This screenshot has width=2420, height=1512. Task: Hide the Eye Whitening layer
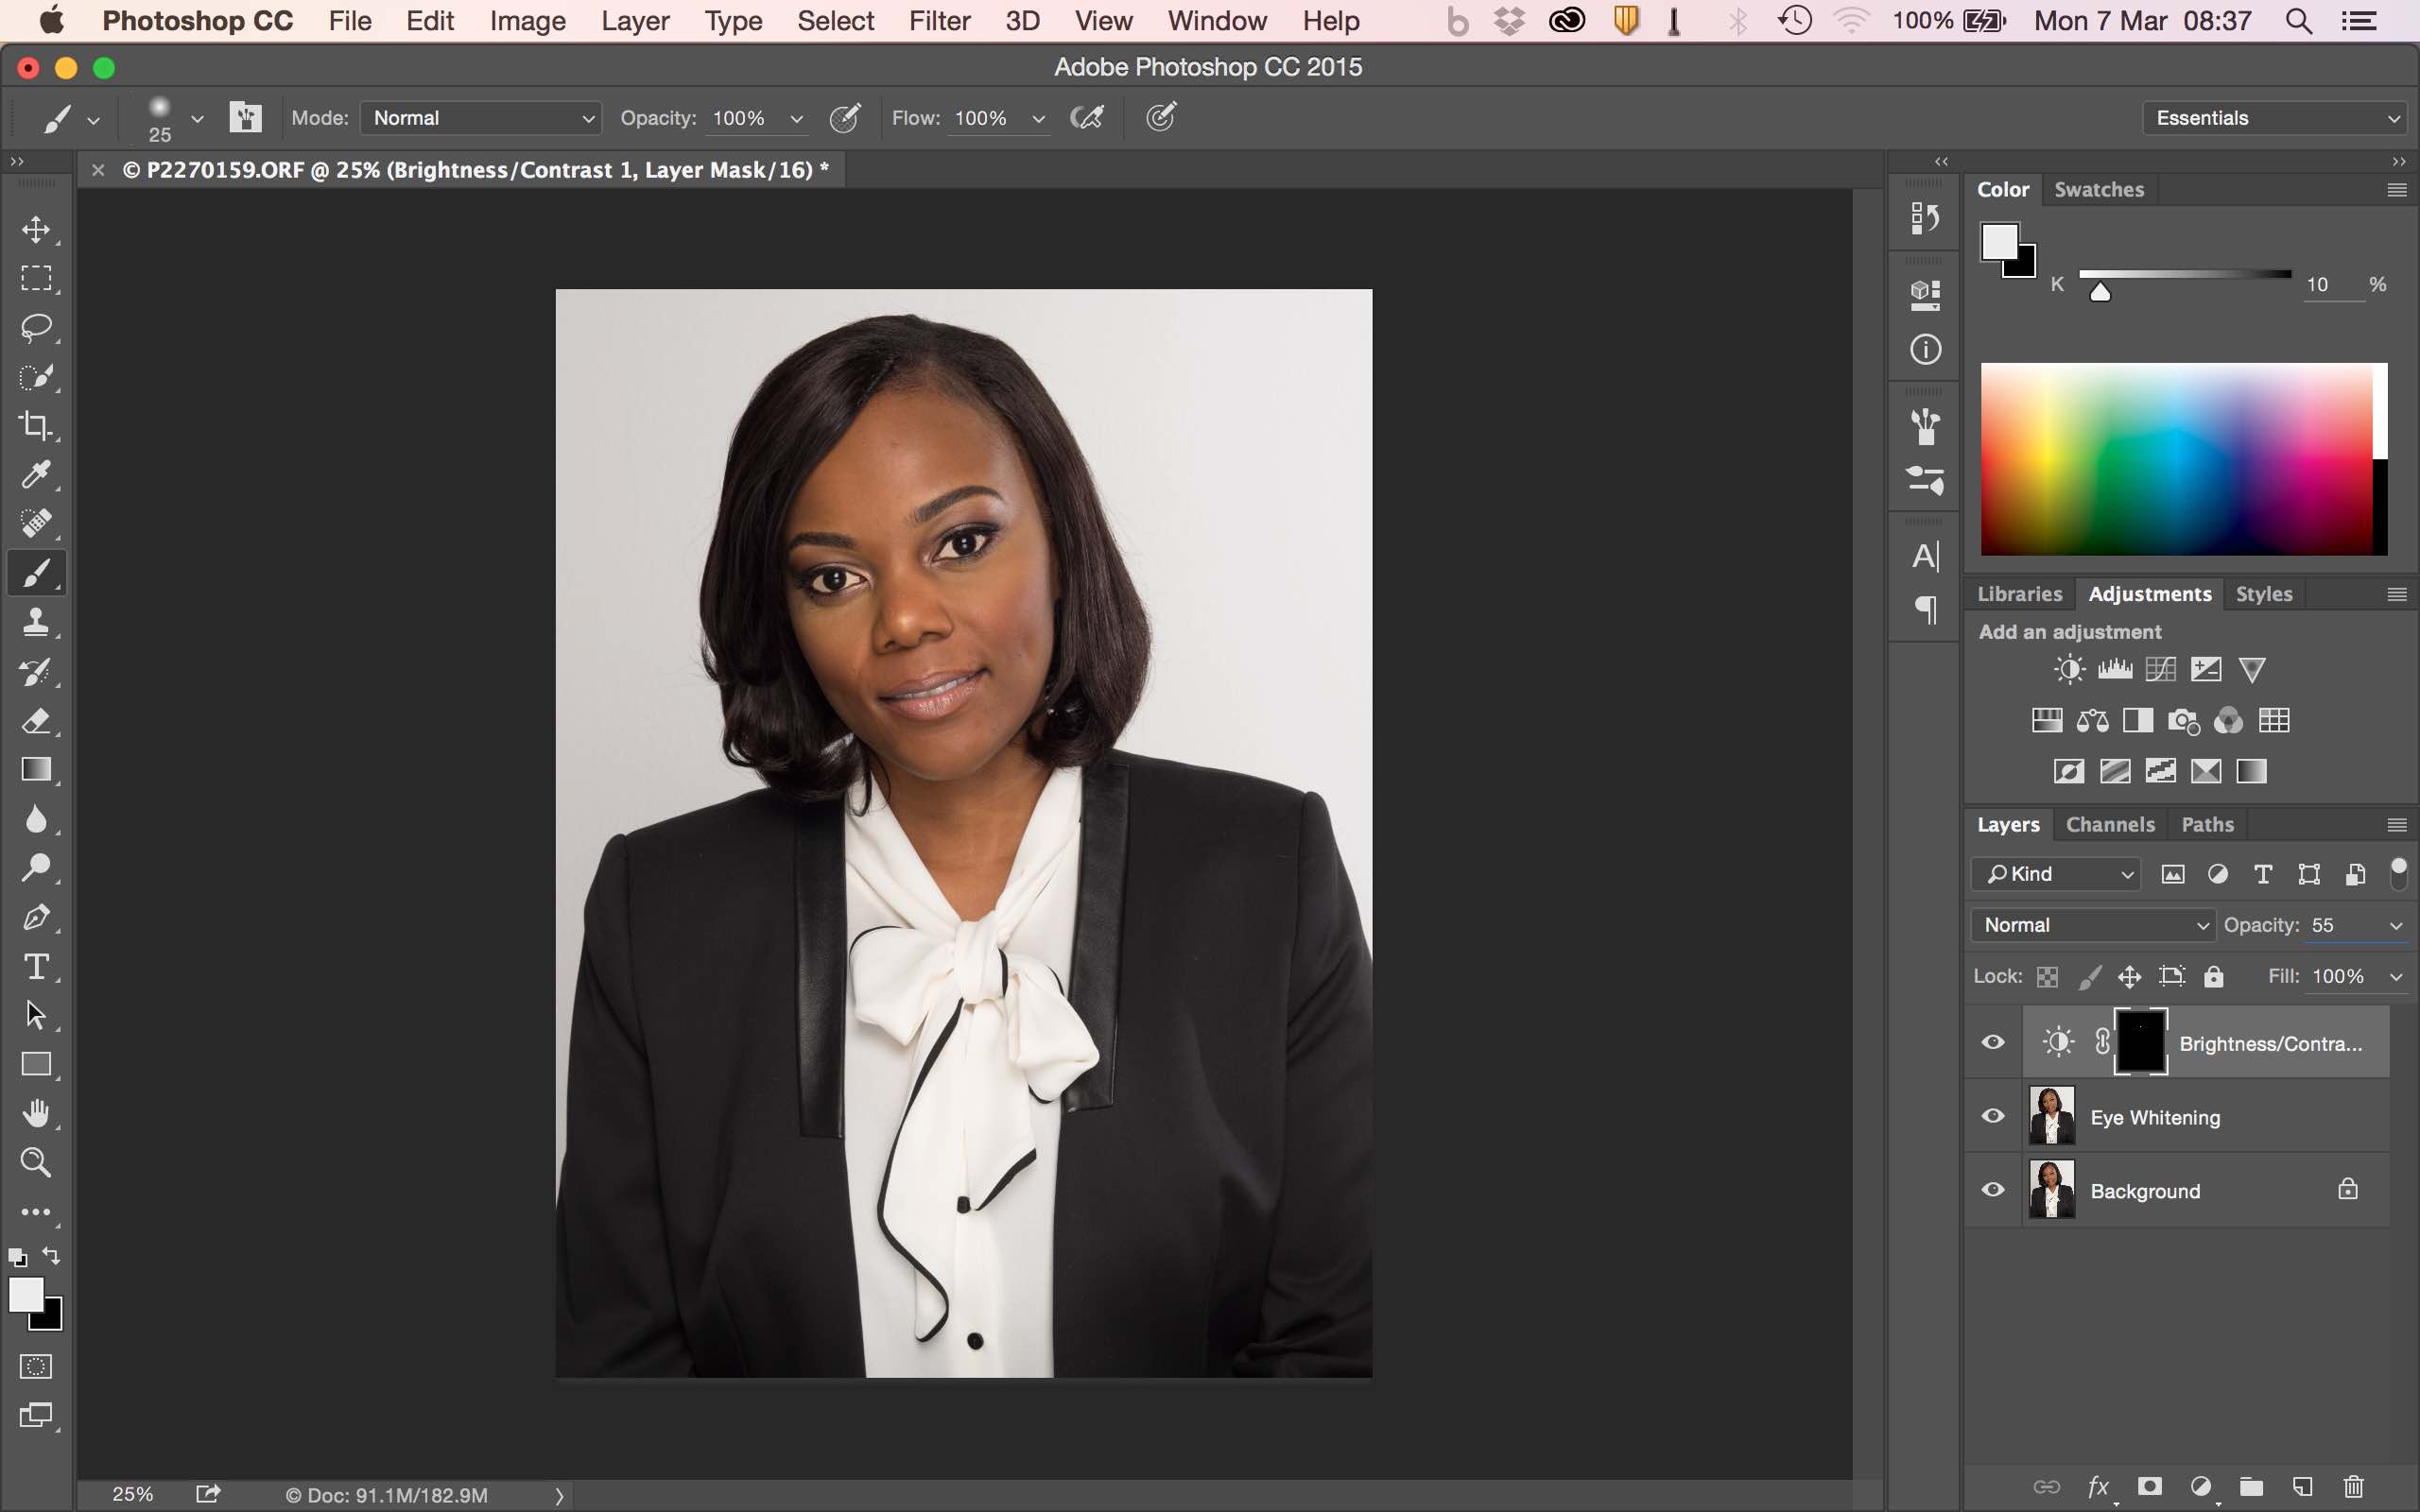coord(1993,1116)
